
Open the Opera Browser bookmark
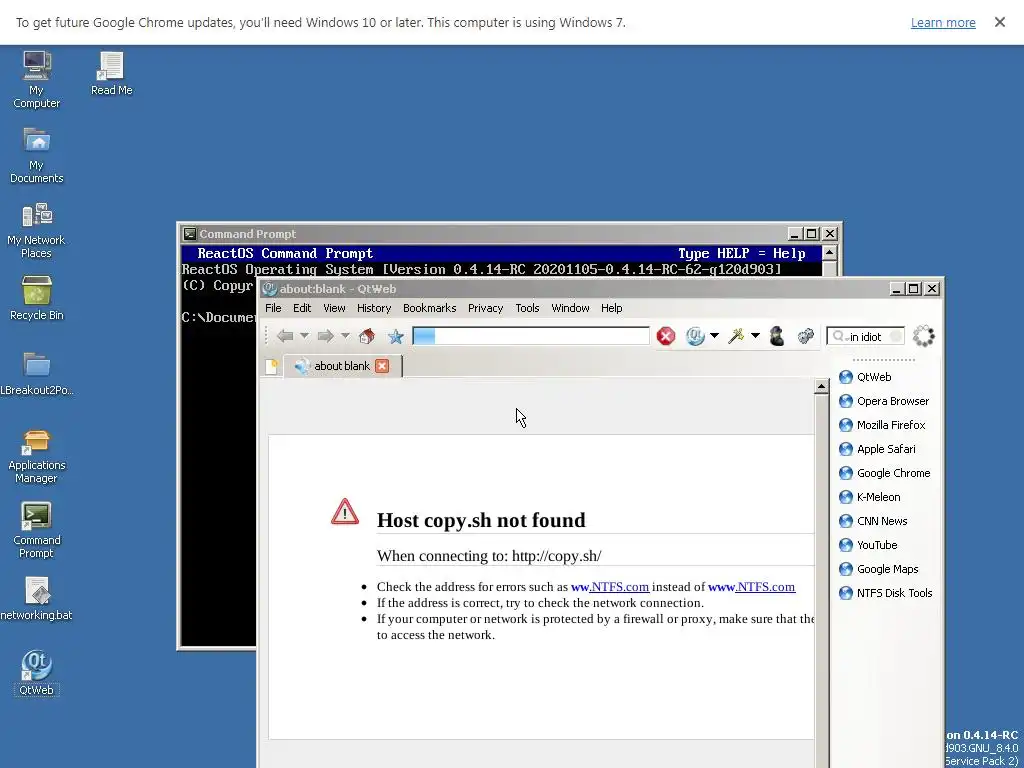(x=884, y=401)
